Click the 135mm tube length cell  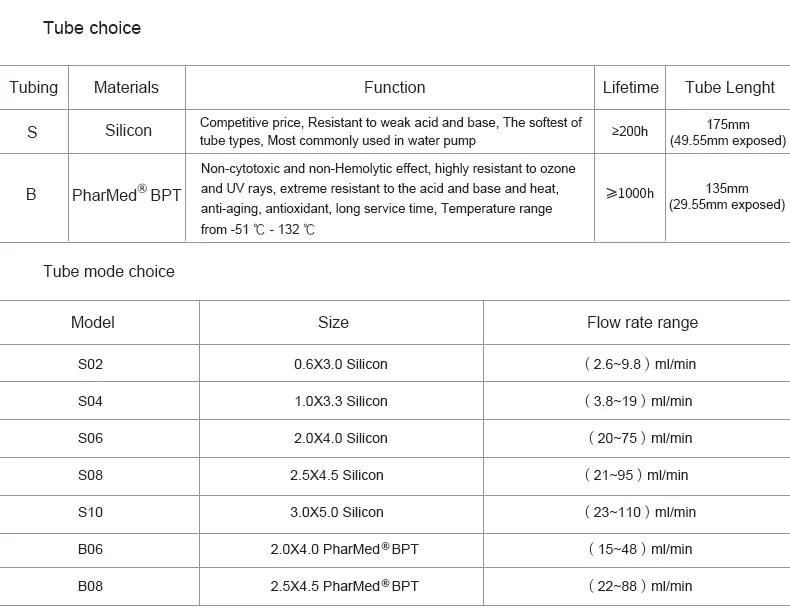(728, 196)
